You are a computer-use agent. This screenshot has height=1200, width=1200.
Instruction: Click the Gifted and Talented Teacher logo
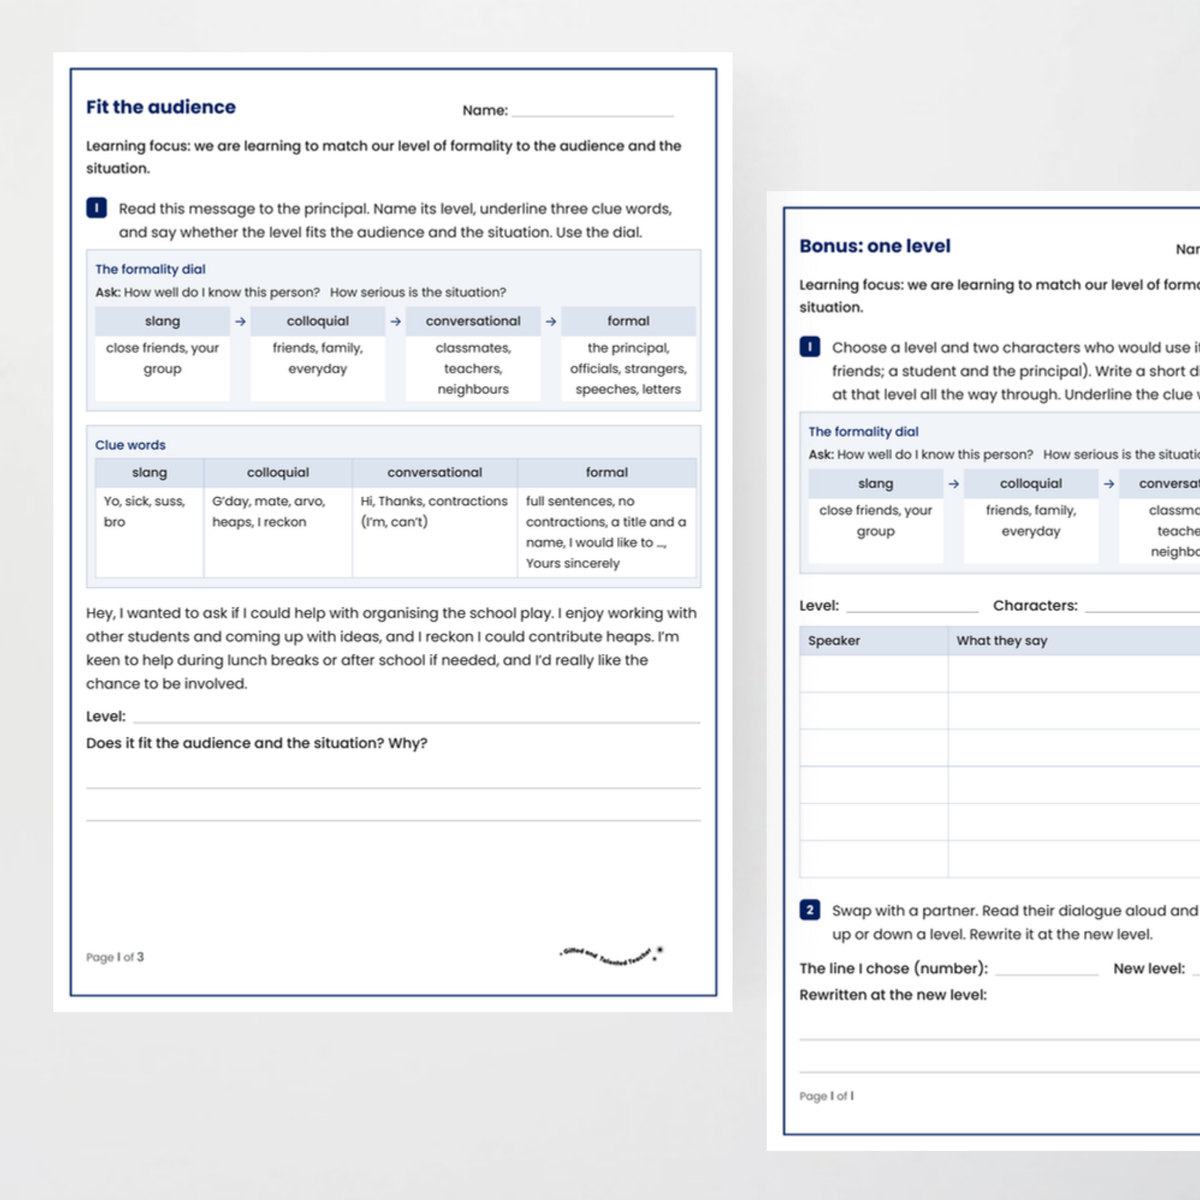click(611, 955)
